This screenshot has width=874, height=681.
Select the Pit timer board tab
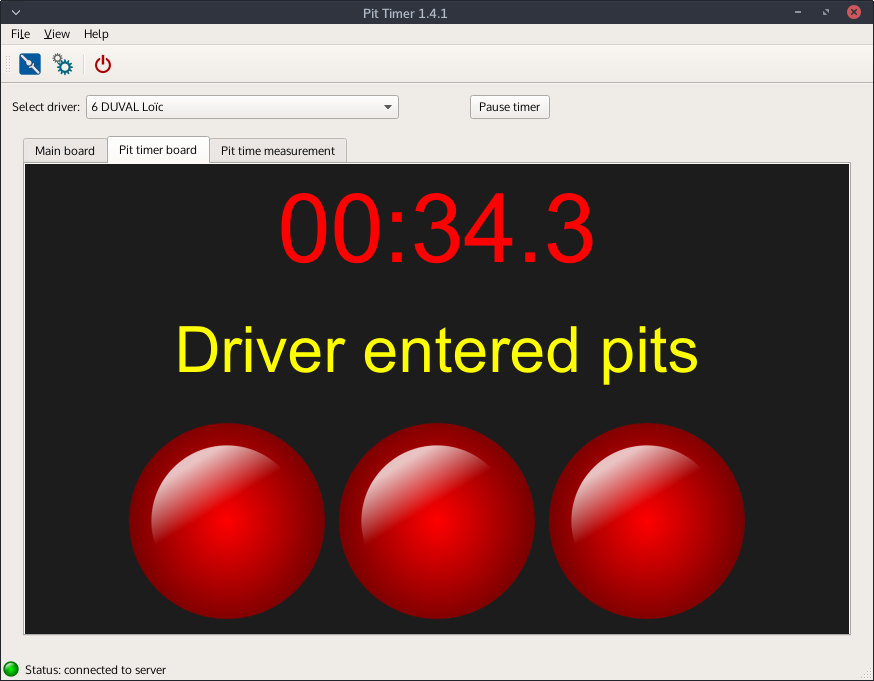(x=158, y=150)
